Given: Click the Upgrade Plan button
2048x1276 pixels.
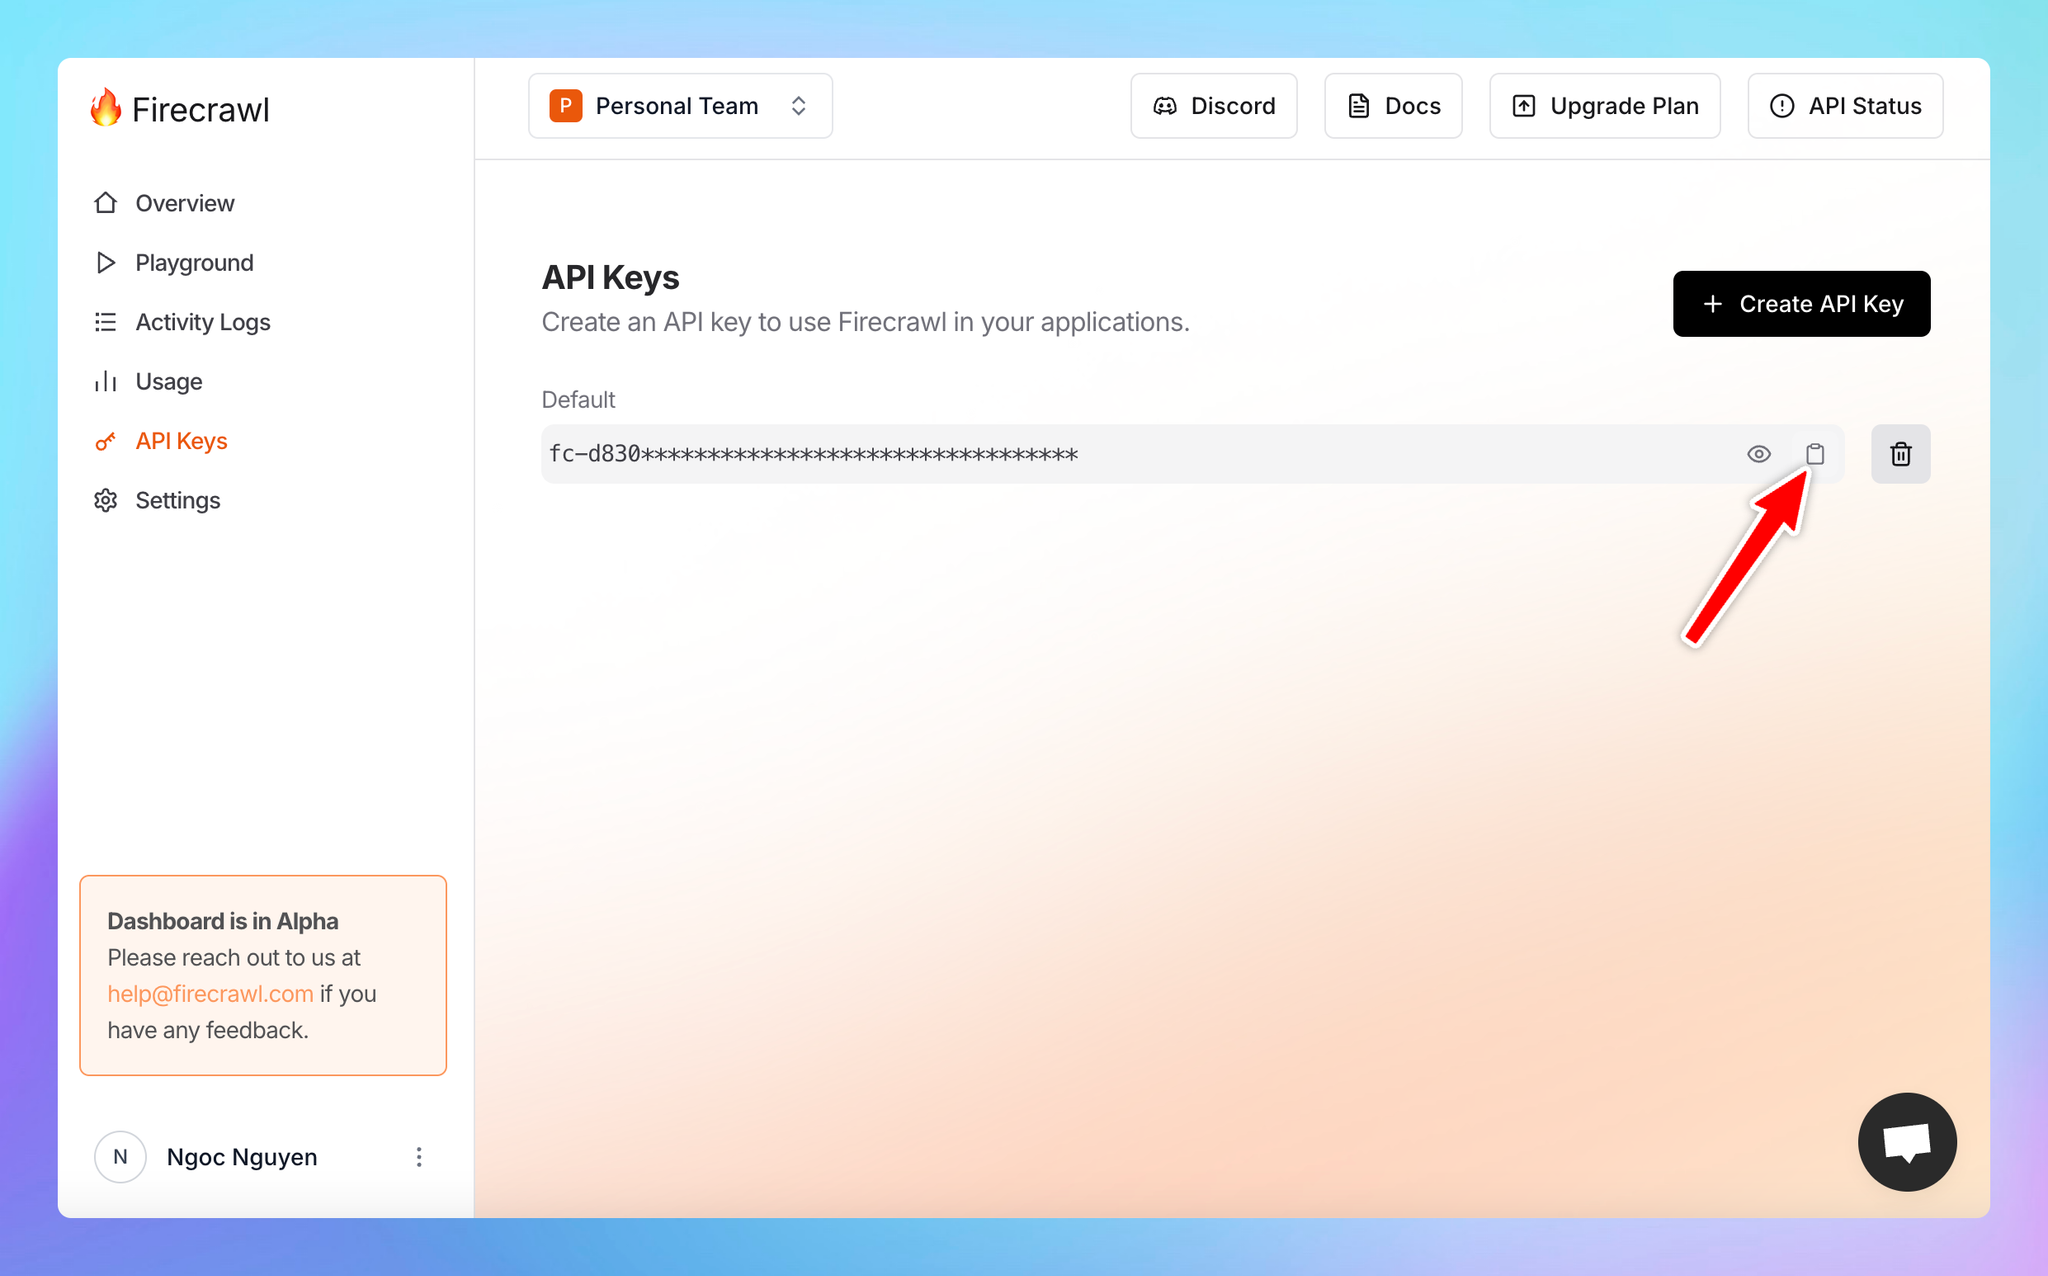Looking at the screenshot, I should [1604, 106].
